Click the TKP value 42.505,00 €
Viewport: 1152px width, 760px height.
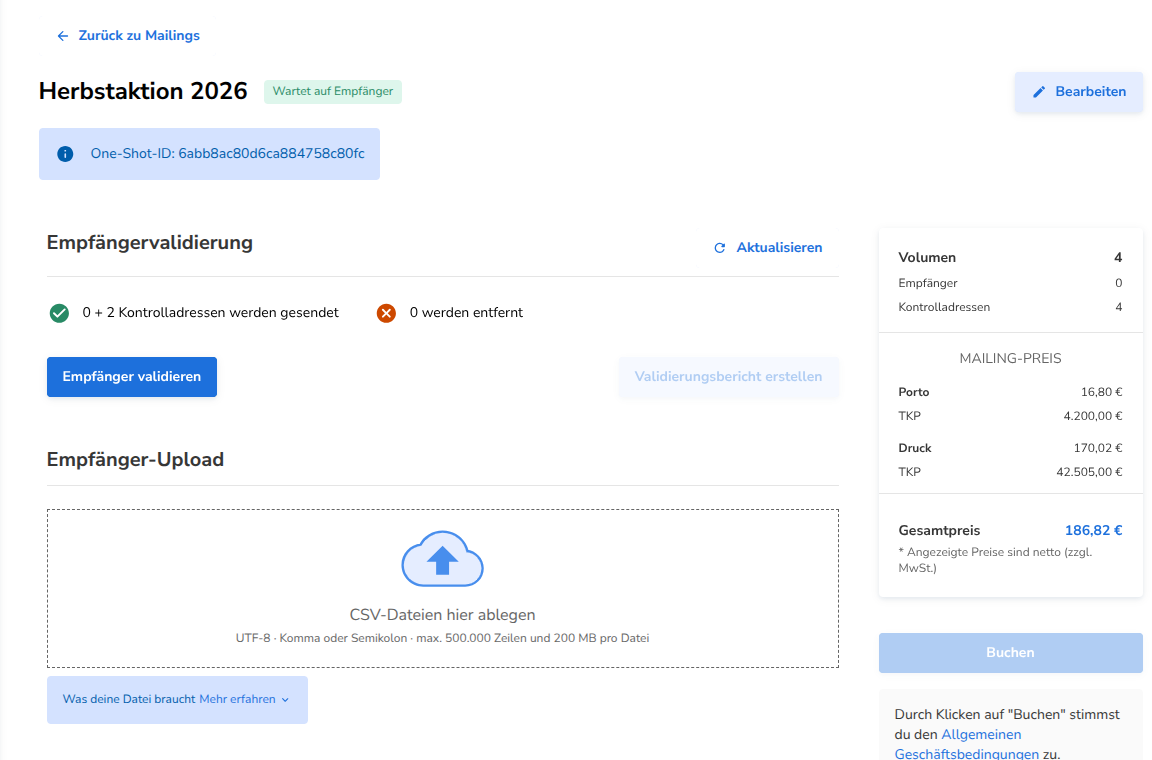[x=1089, y=472]
